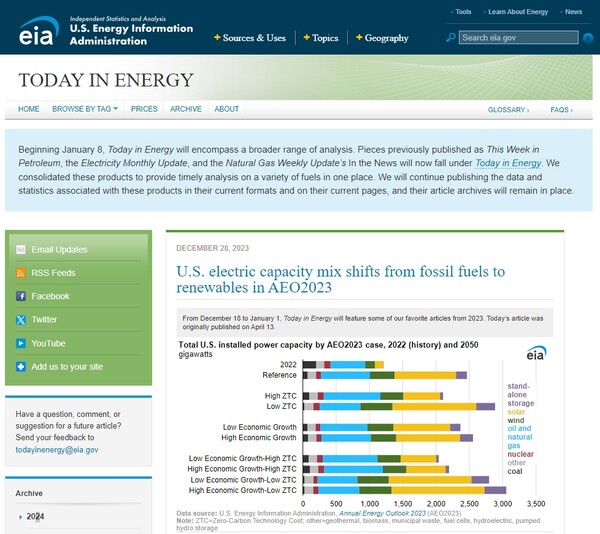Open the Topics dropdown menu
This screenshot has height=534, width=600.
coord(320,38)
